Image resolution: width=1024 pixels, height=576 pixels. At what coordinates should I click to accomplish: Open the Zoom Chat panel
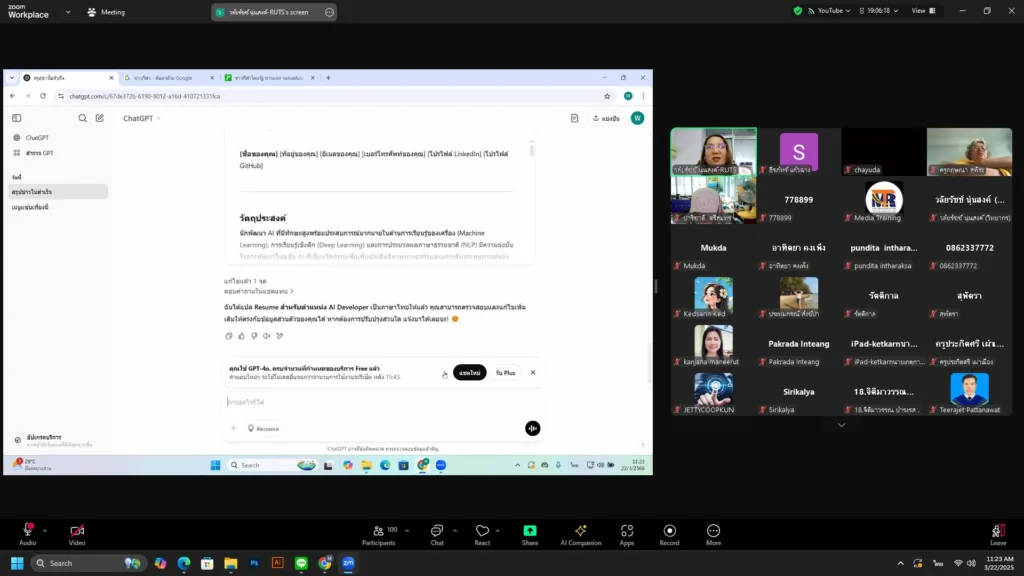pyautogui.click(x=437, y=533)
